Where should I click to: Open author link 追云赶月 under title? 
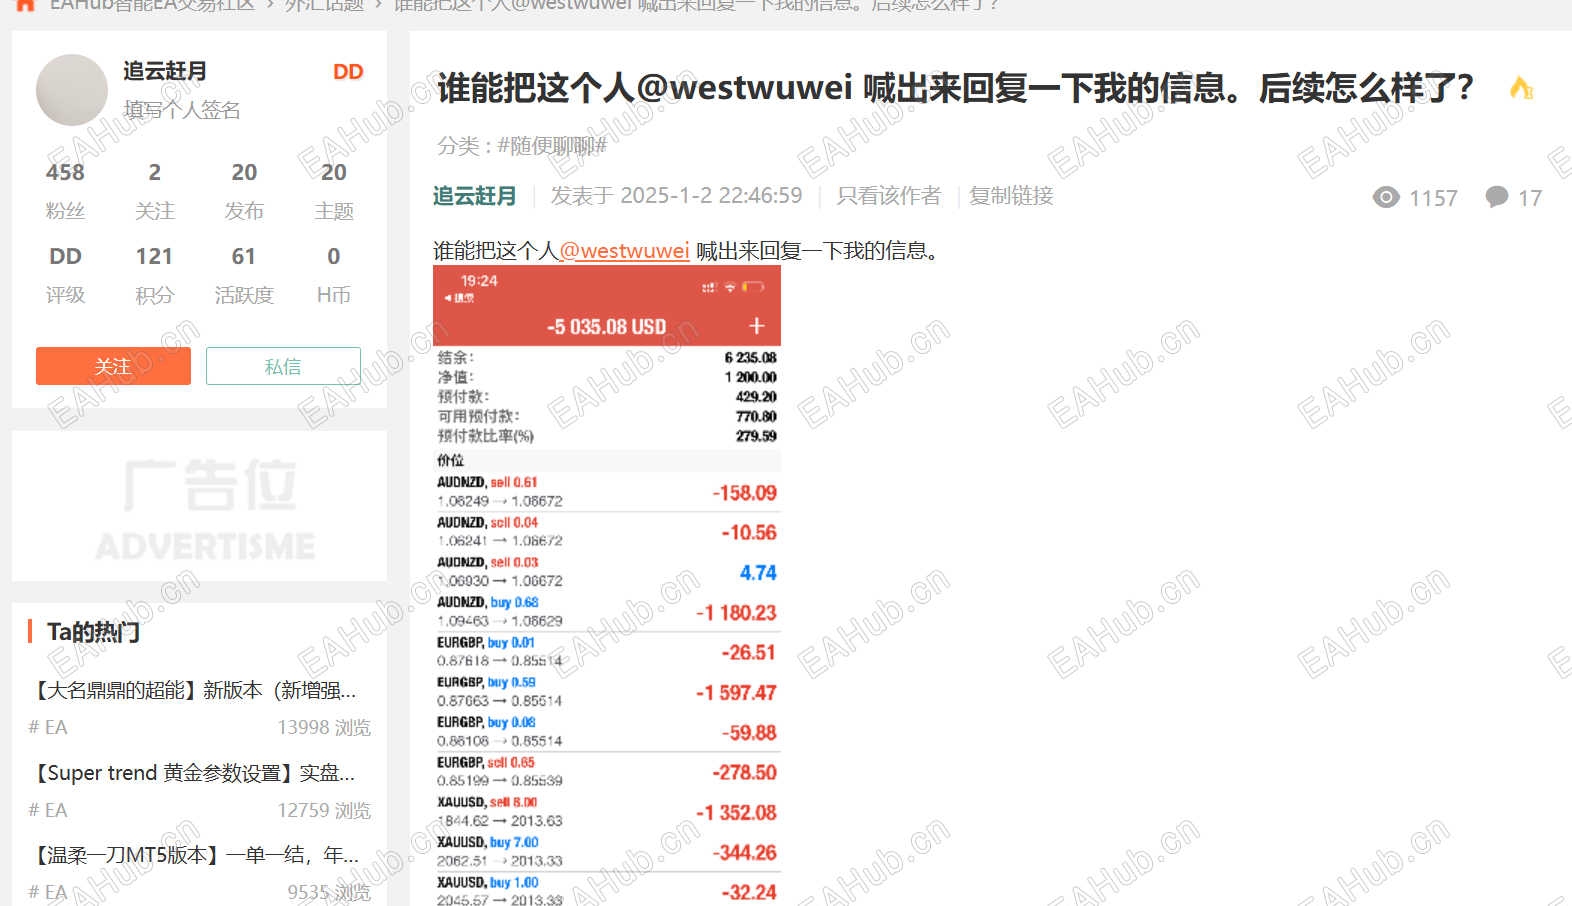click(x=475, y=196)
